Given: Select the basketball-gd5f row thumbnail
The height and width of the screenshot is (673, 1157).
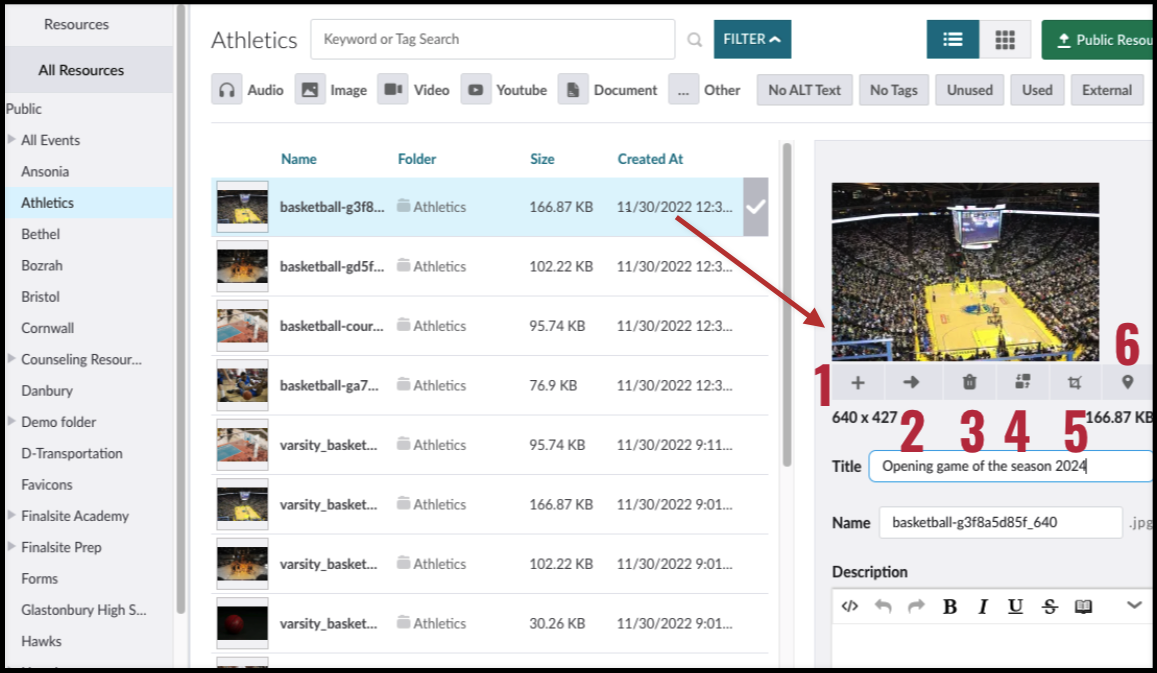Looking at the screenshot, I should (242, 266).
